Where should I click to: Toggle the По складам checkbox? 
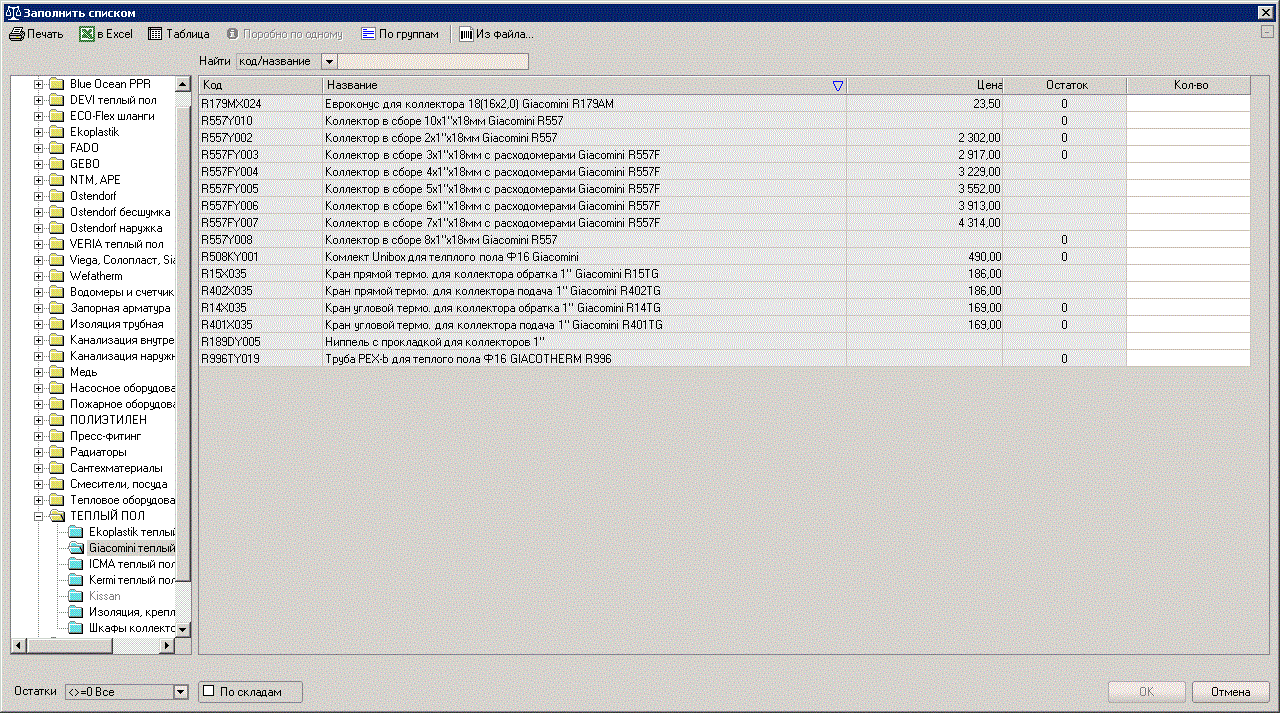tap(209, 691)
